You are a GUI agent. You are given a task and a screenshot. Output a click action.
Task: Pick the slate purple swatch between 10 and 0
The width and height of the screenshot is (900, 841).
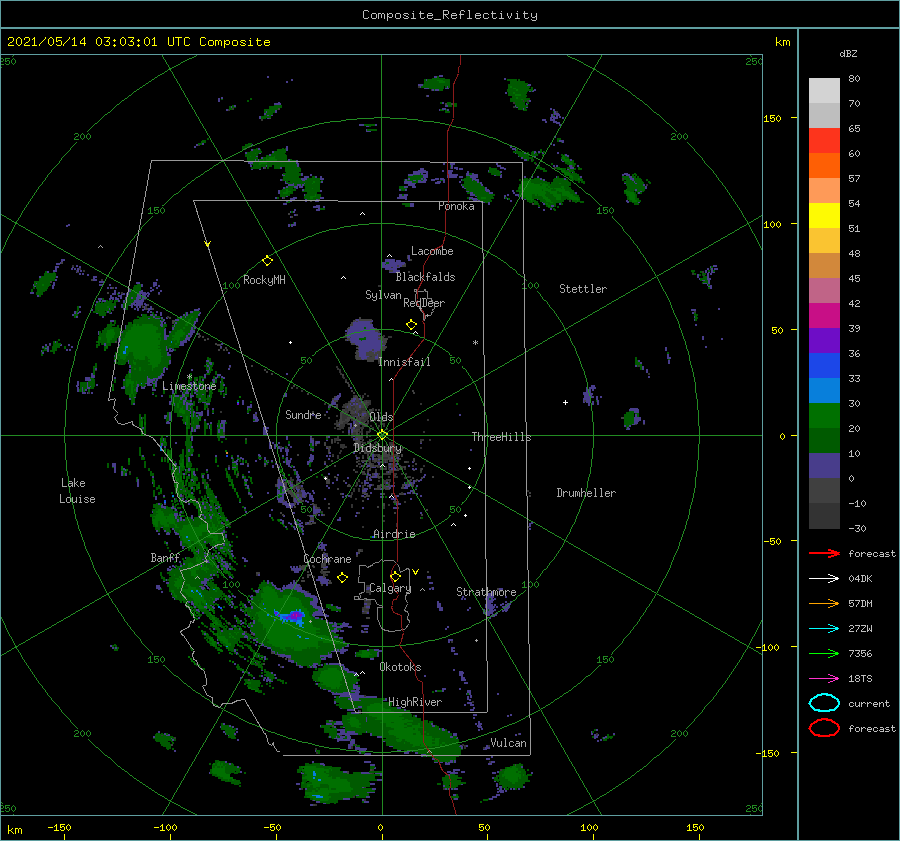pos(824,465)
